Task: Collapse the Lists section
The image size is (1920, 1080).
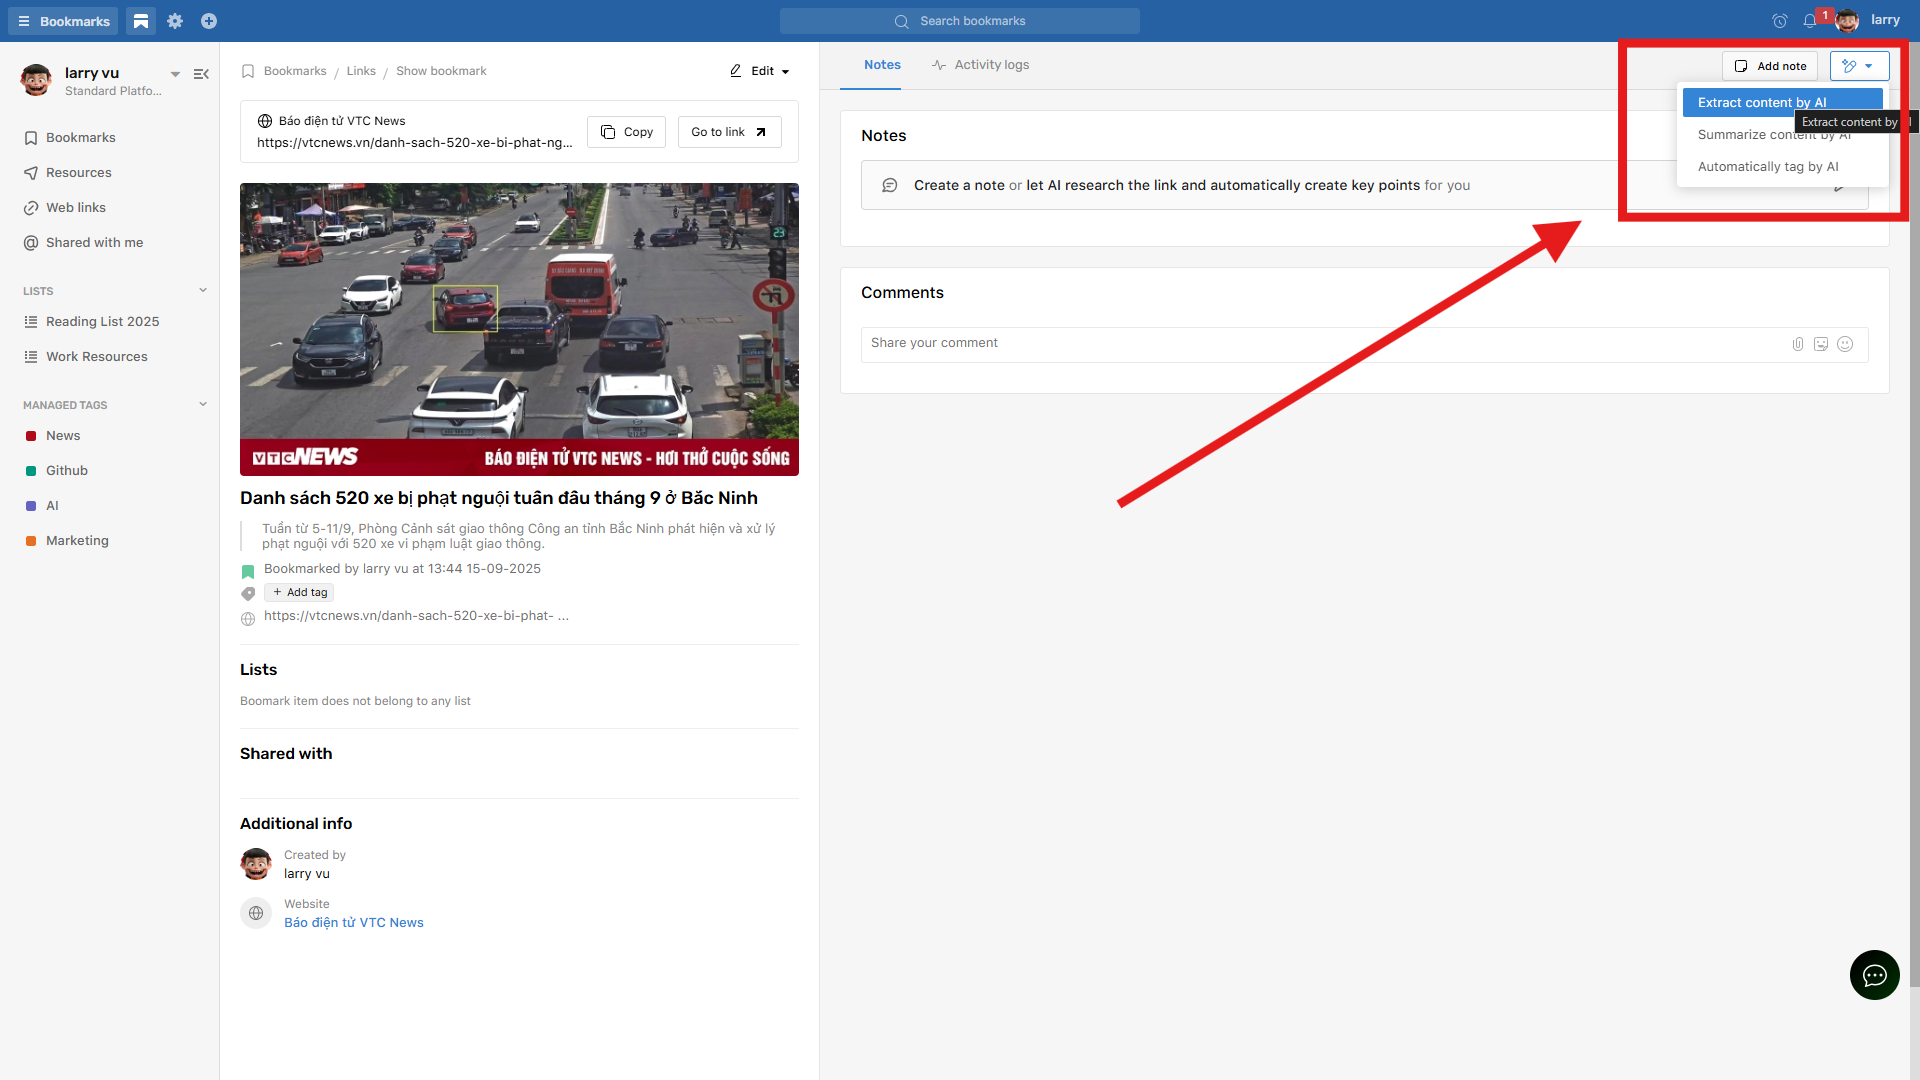Action: tap(203, 291)
